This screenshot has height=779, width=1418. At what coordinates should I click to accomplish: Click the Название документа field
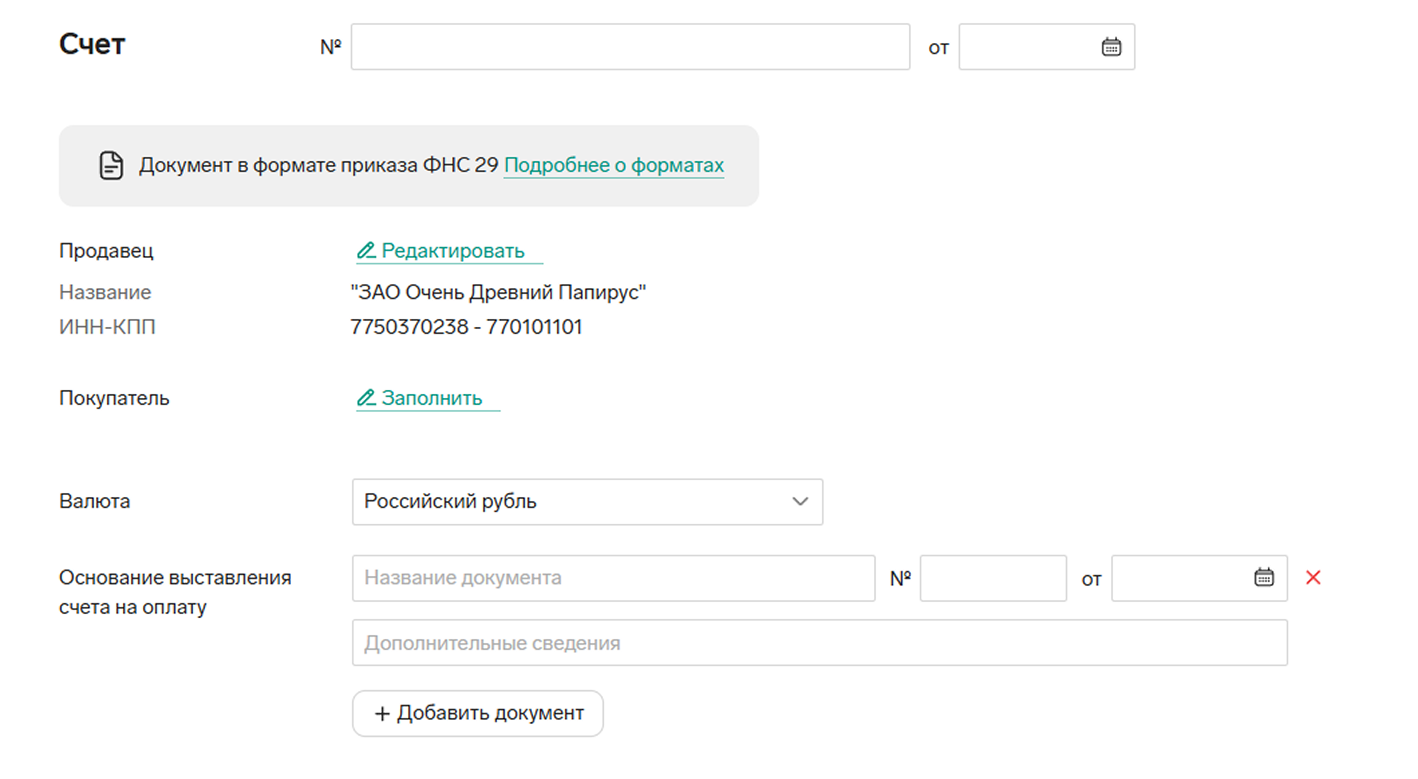613,578
